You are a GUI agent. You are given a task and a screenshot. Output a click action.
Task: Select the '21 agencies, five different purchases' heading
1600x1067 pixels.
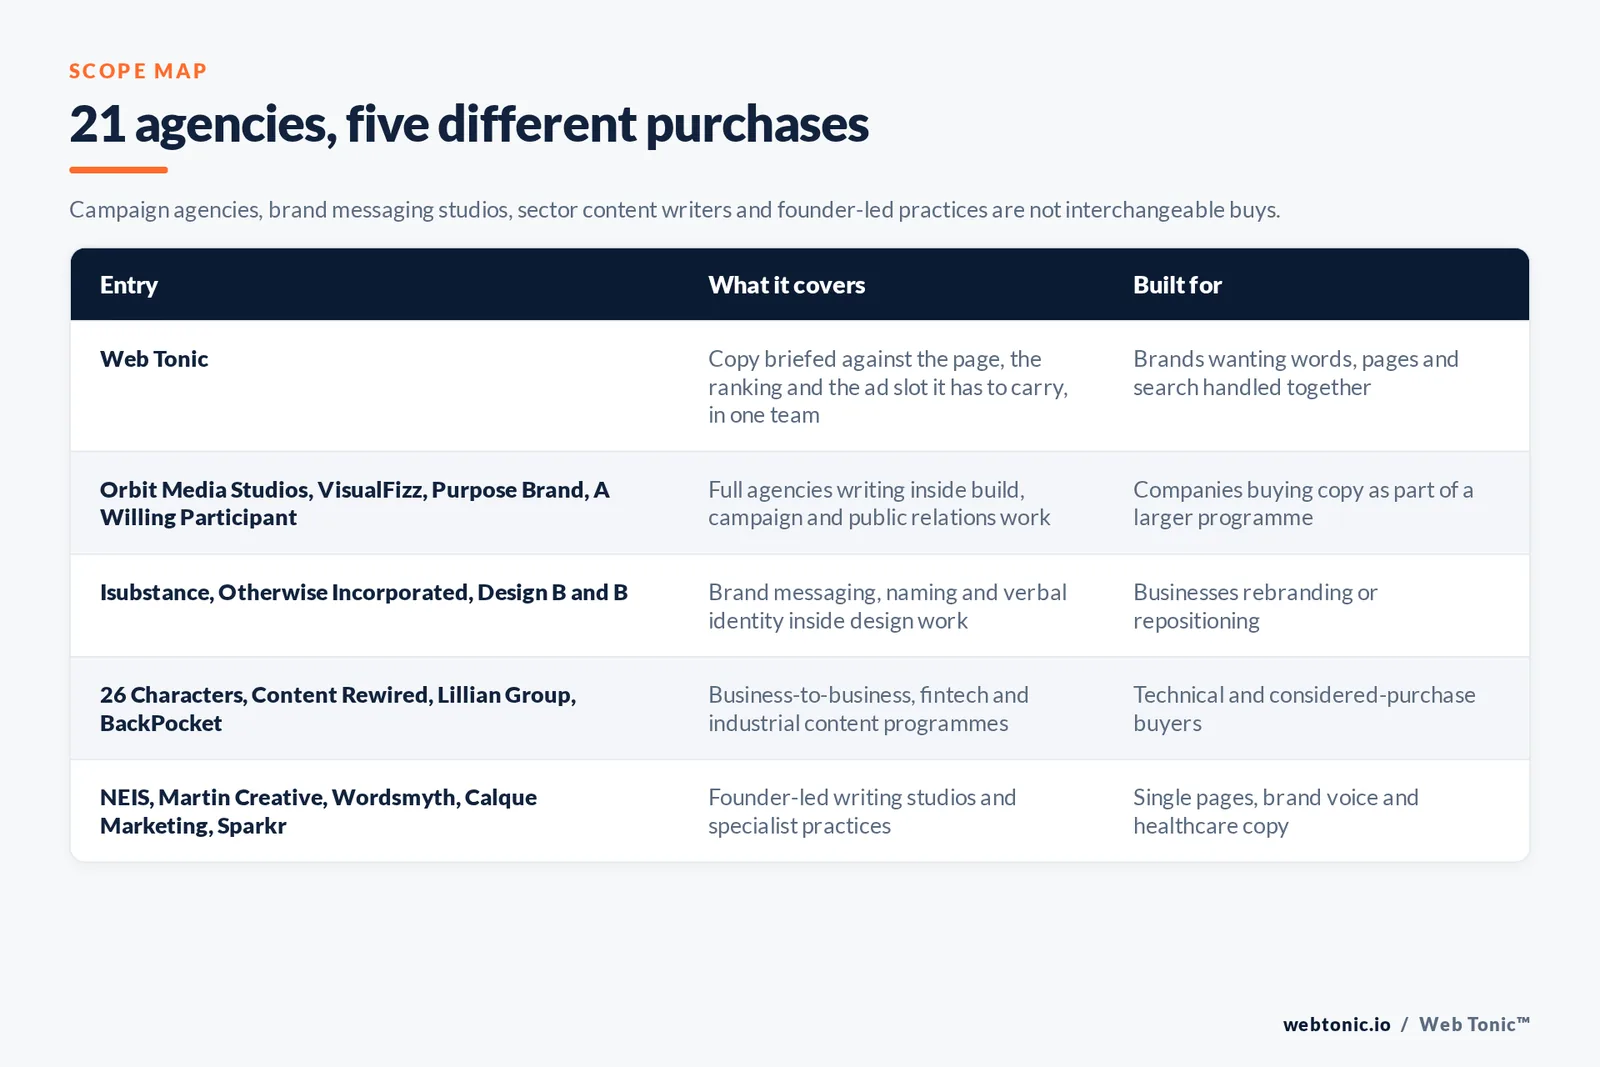[469, 124]
